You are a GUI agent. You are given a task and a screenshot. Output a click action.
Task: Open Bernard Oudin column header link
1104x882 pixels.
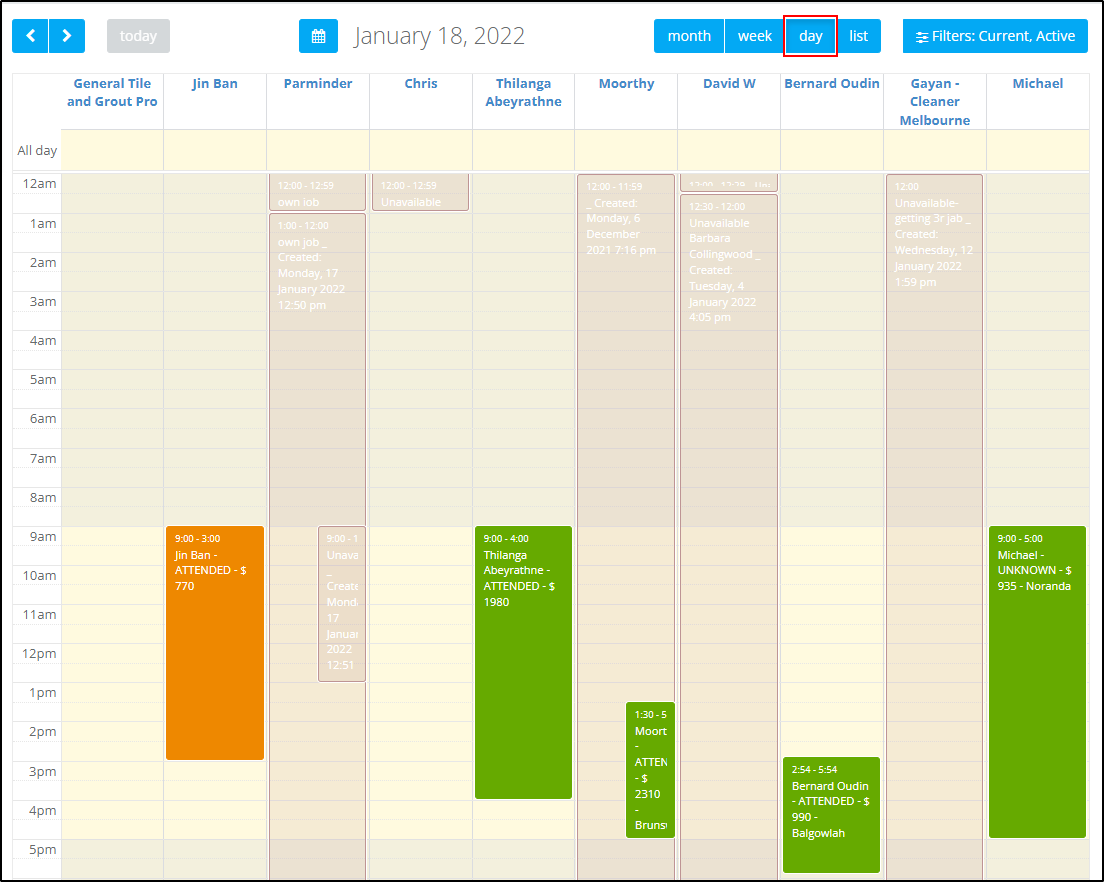[x=832, y=83]
